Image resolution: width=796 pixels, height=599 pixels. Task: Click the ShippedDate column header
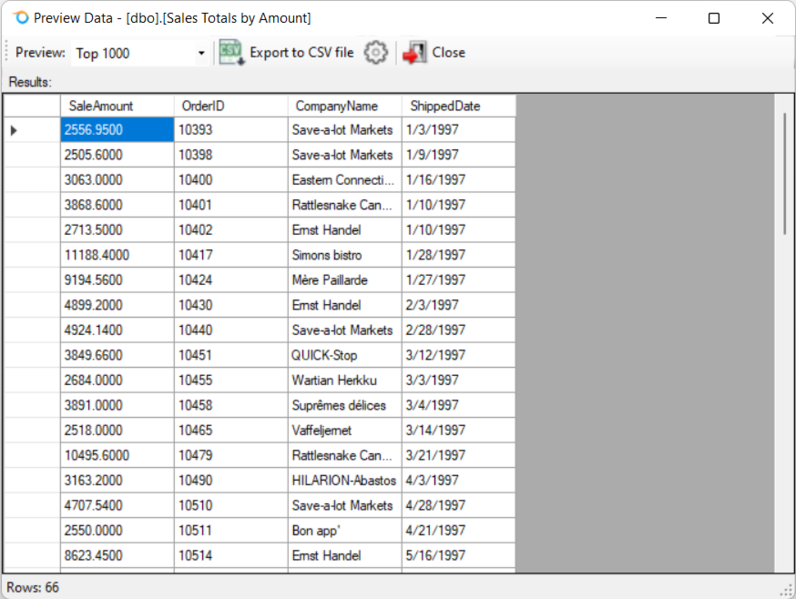[458, 106]
